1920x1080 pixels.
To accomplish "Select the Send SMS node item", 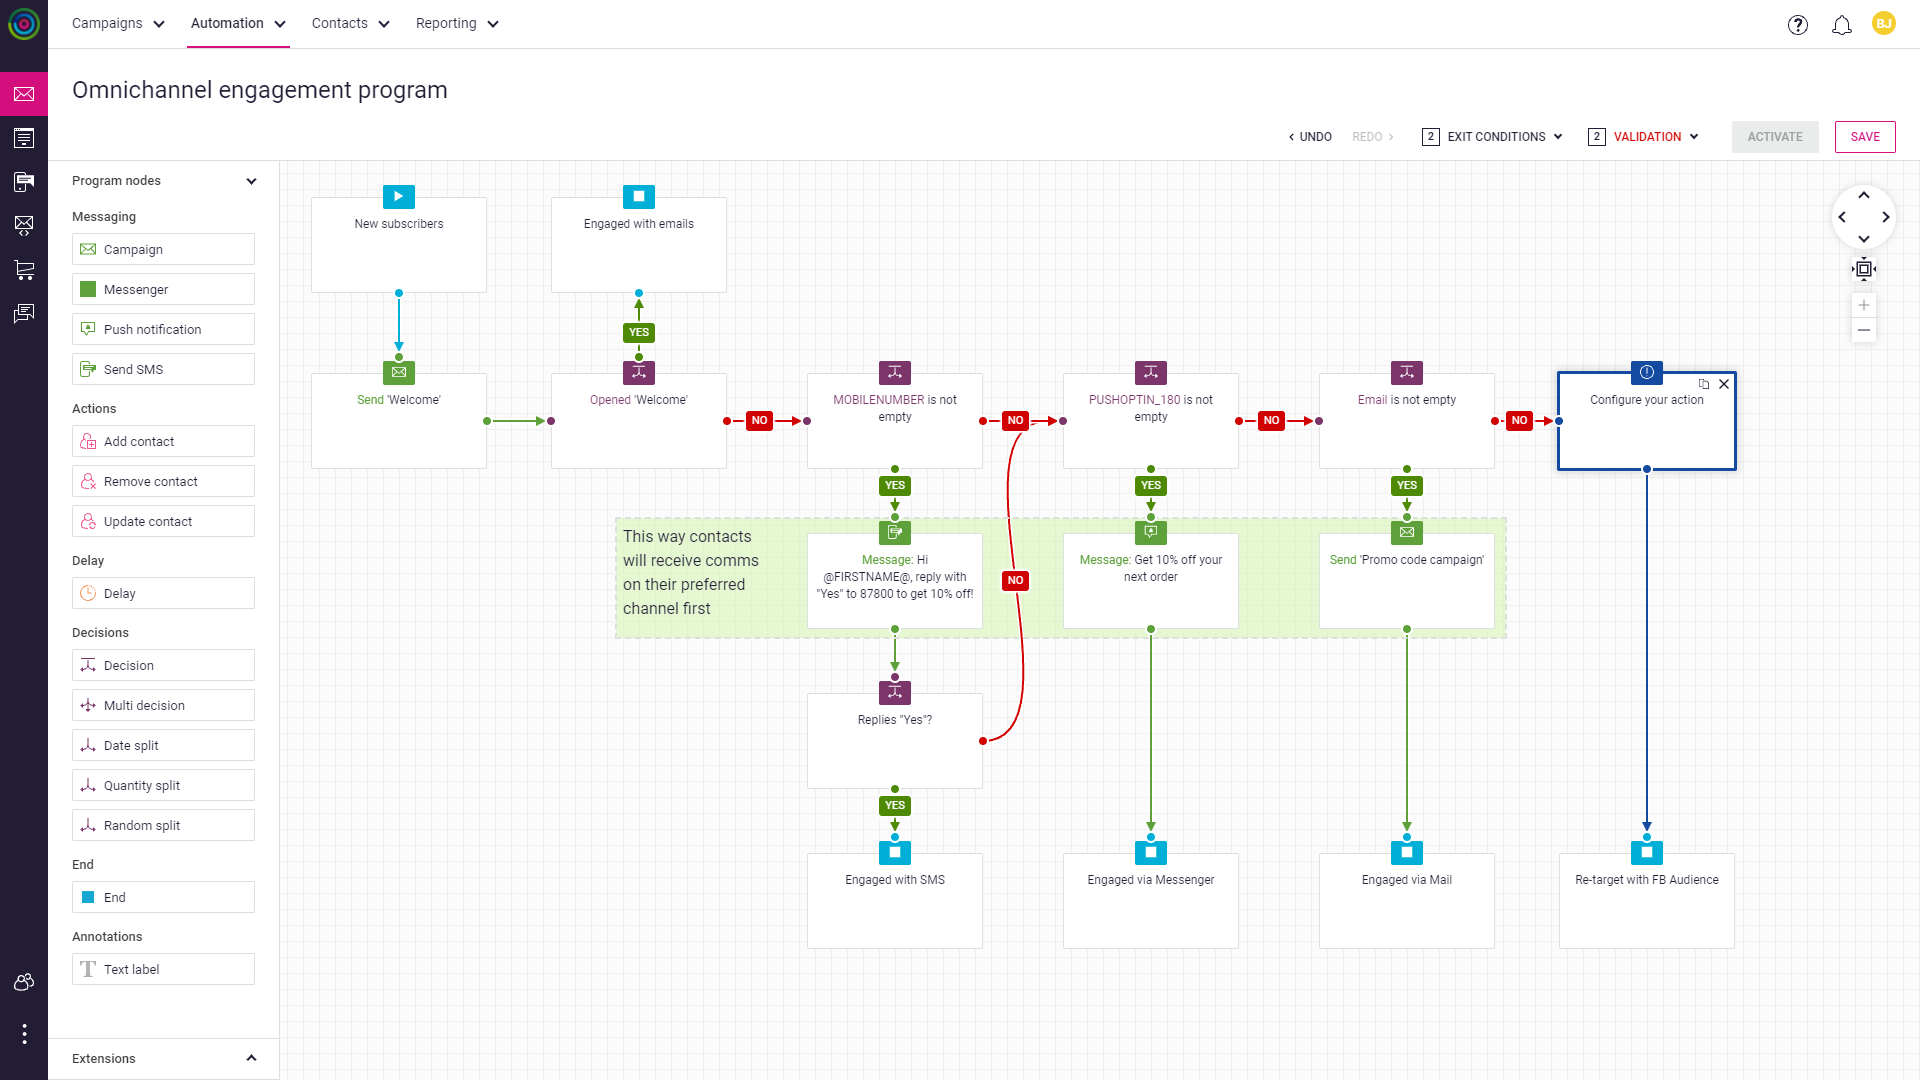I will click(163, 369).
